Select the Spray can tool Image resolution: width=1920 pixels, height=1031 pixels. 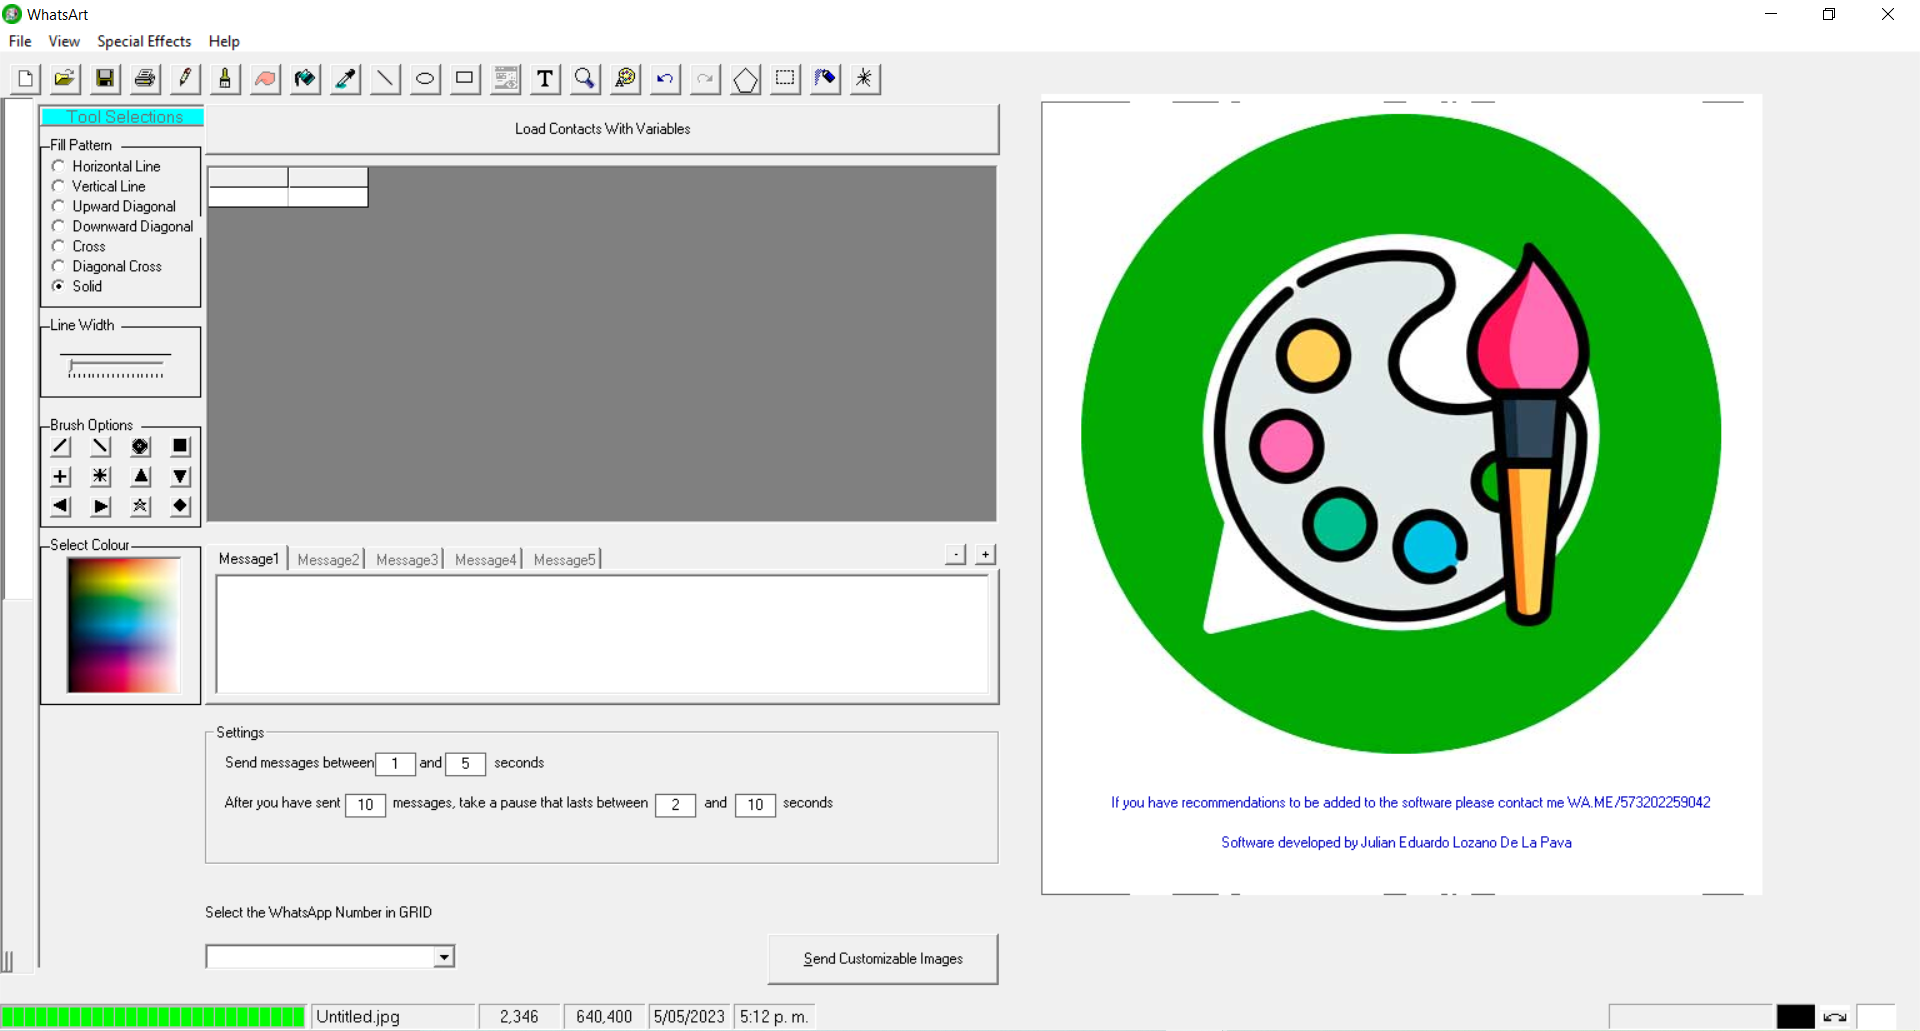[825, 79]
